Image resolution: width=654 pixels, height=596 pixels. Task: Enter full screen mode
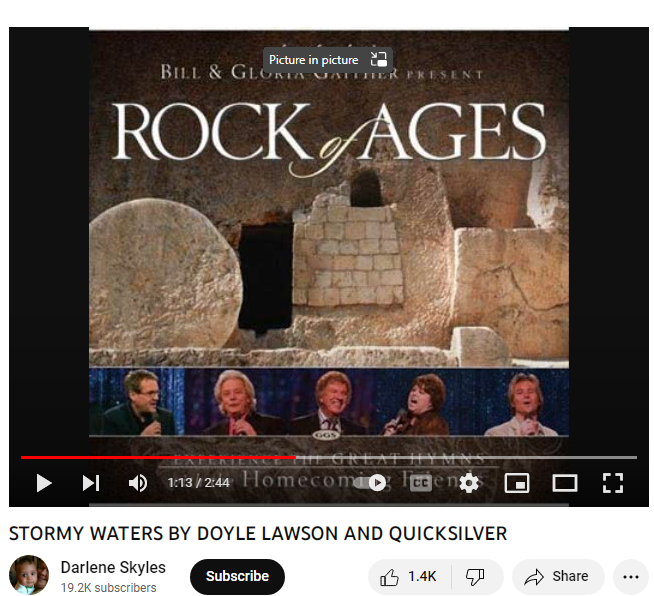click(613, 483)
